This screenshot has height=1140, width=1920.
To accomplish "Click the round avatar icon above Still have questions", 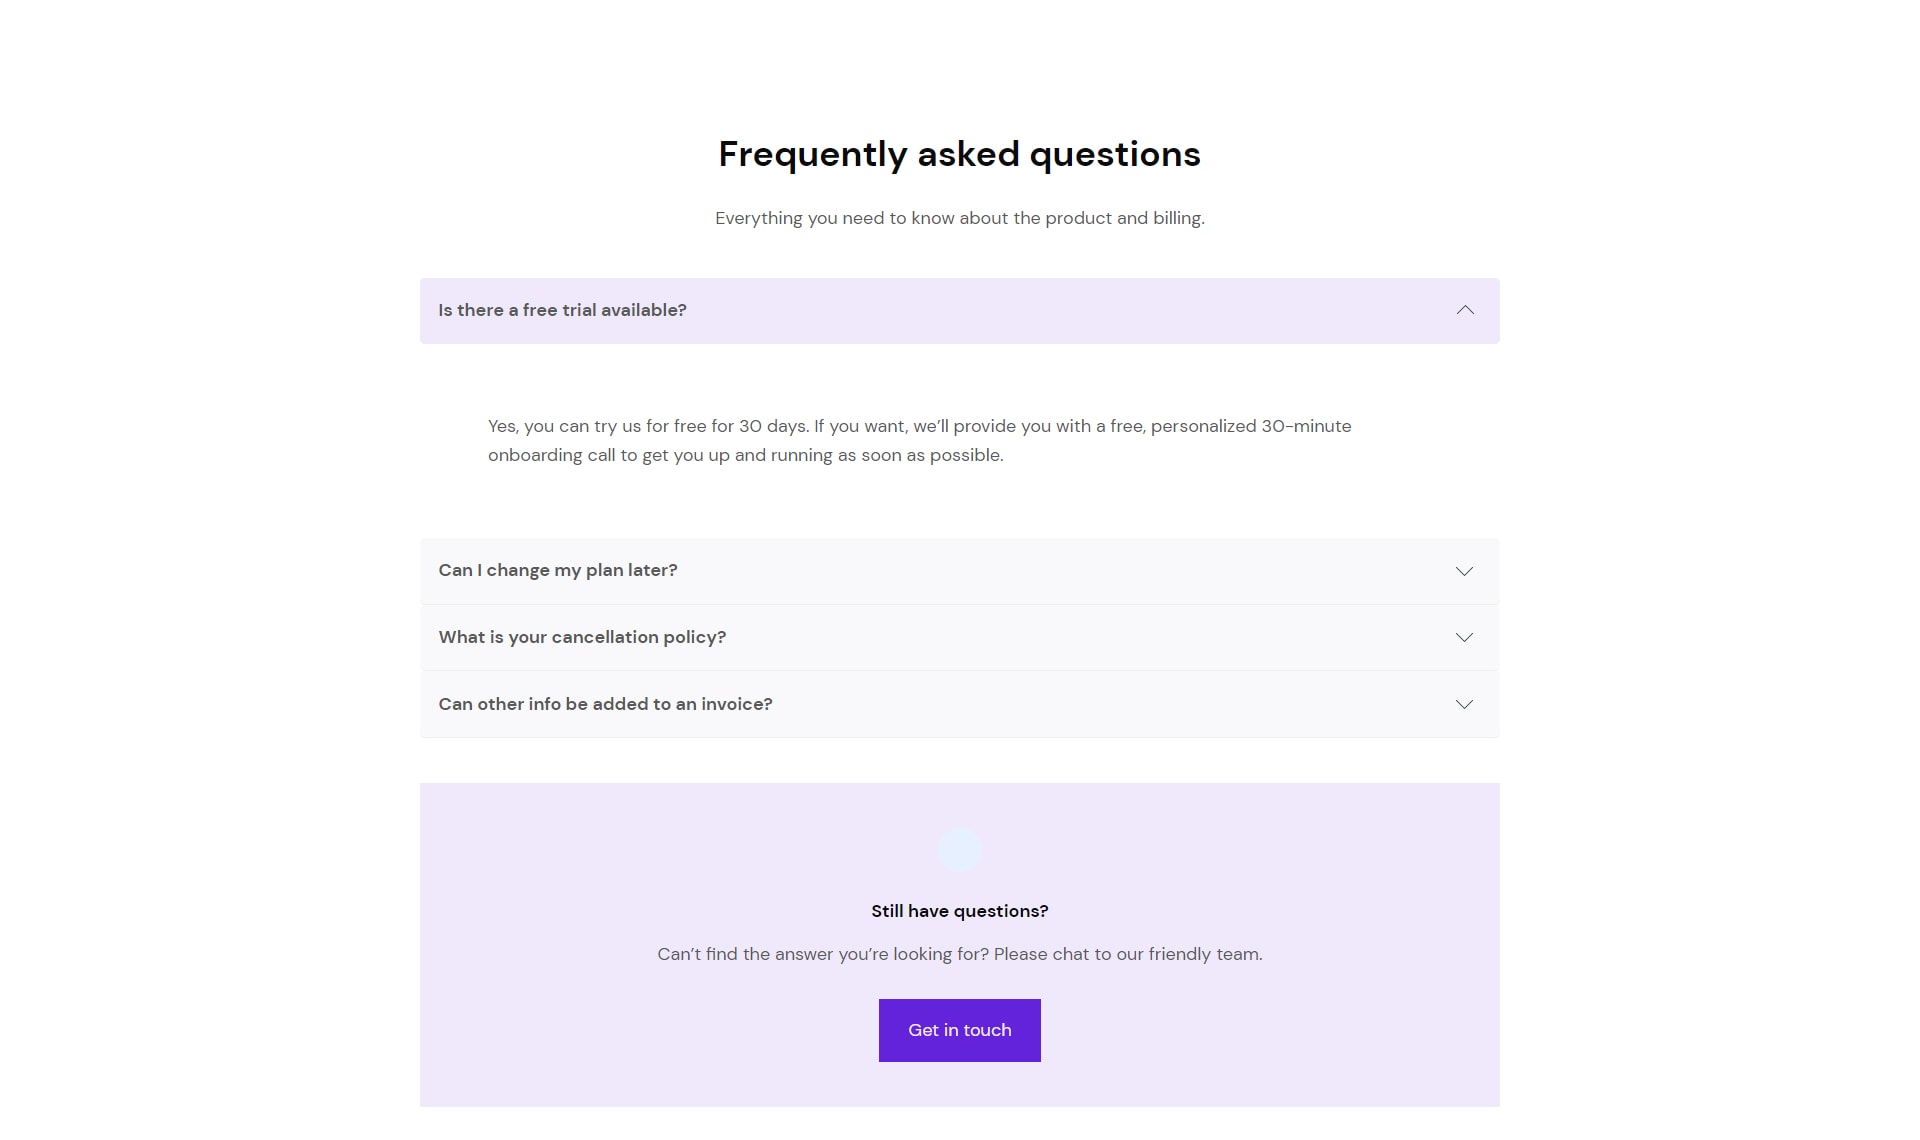I will tap(960, 850).
